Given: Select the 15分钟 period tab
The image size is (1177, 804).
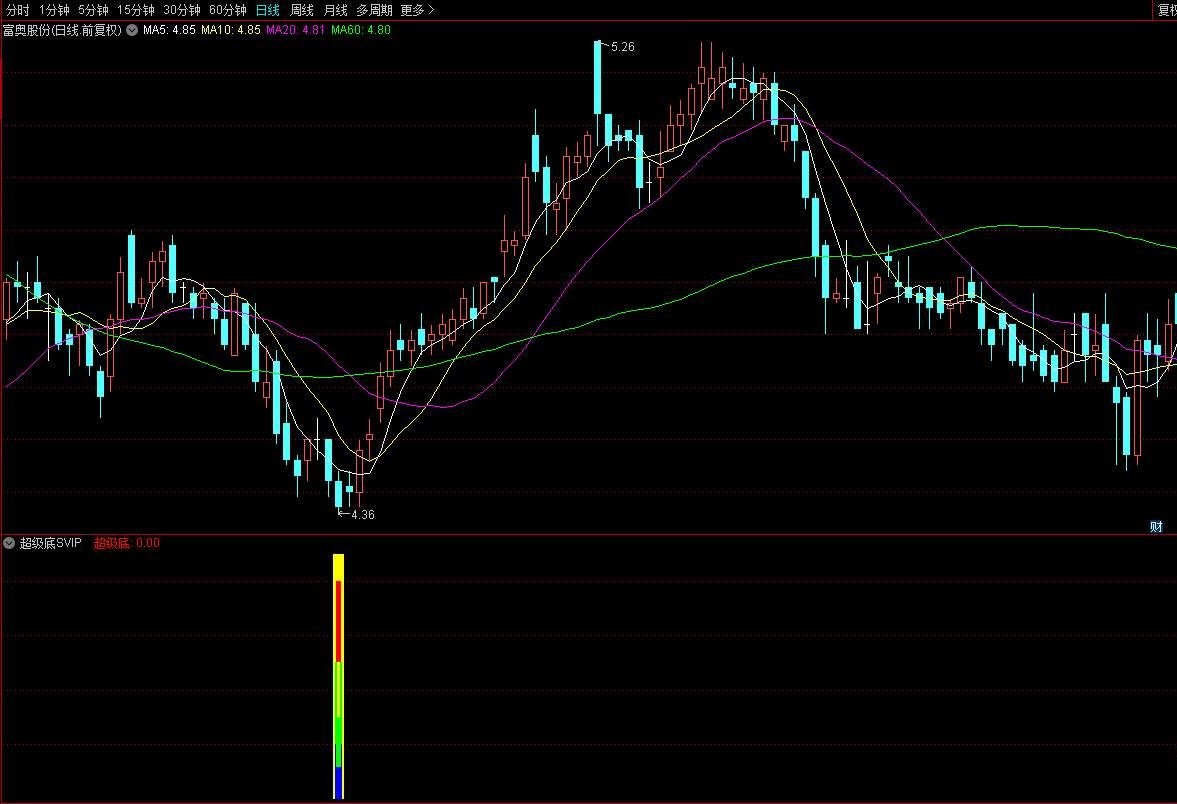Looking at the screenshot, I should pos(136,10).
